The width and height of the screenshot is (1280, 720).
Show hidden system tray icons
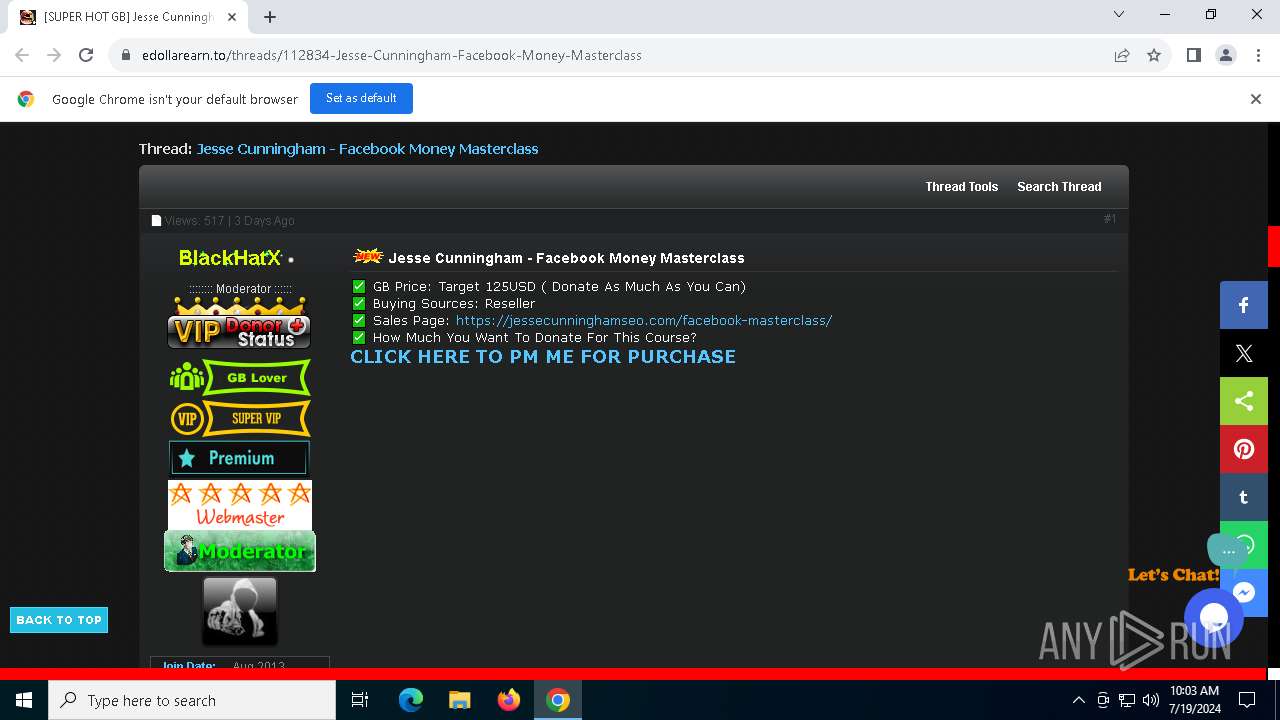tap(1078, 700)
